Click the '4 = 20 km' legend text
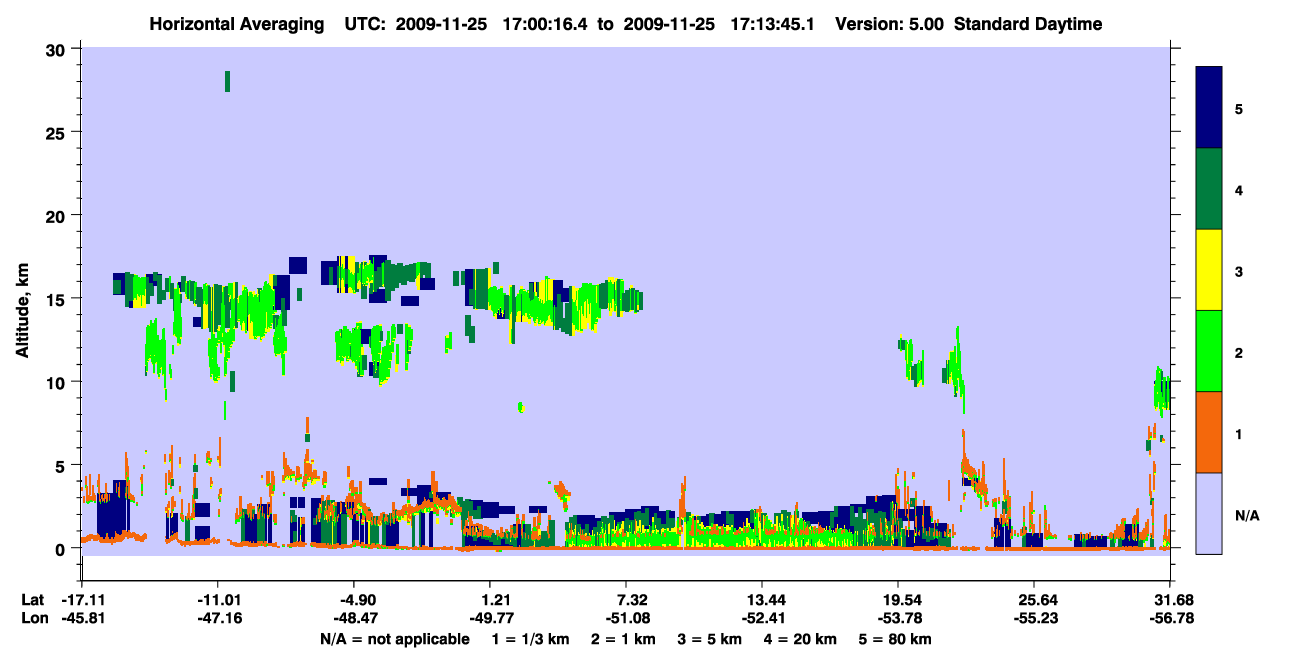The height and width of the screenshot is (667, 1300). pyautogui.click(x=803, y=638)
